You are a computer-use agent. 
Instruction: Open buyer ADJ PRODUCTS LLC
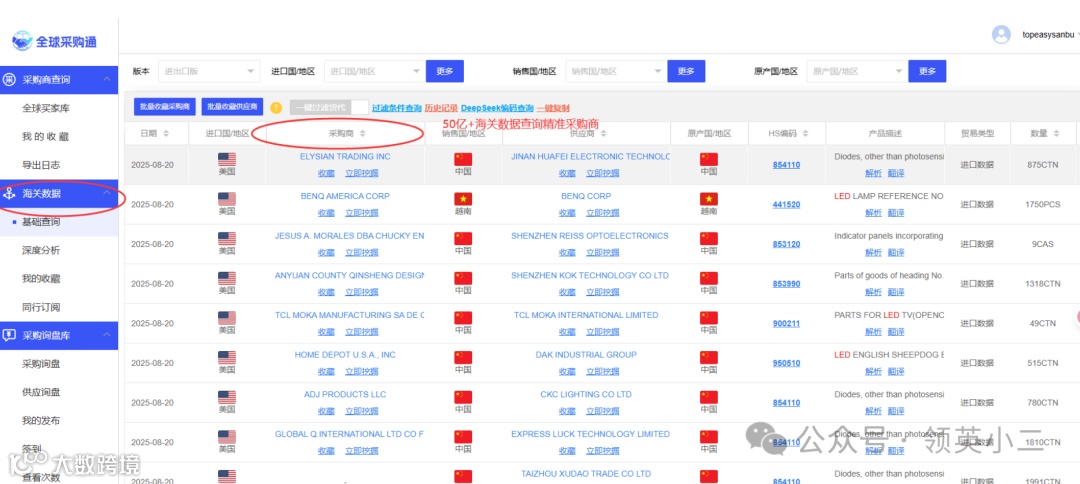(345, 395)
